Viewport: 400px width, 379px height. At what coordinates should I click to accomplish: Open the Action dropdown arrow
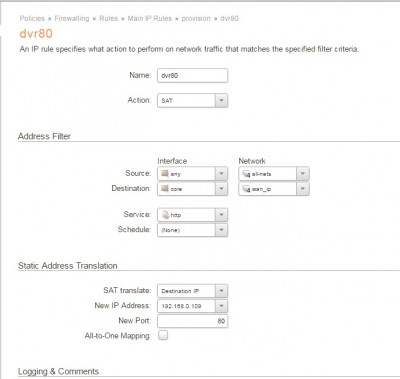(x=222, y=100)
